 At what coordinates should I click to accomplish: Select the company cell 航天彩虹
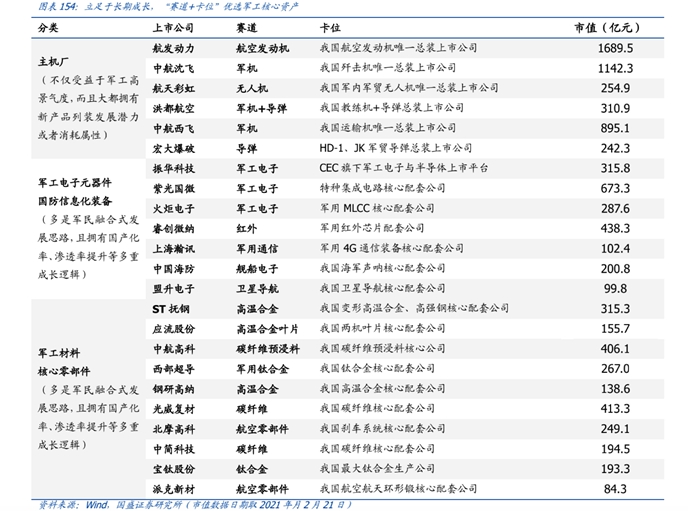tap(173, 89)
